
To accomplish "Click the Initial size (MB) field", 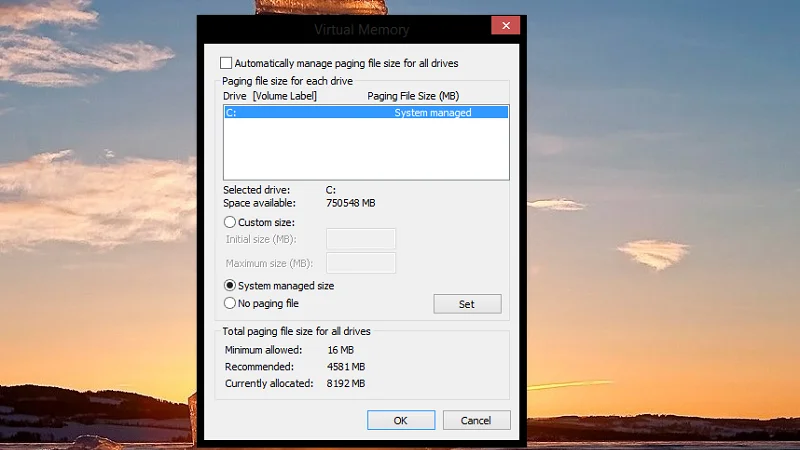I will click(361, 239).
